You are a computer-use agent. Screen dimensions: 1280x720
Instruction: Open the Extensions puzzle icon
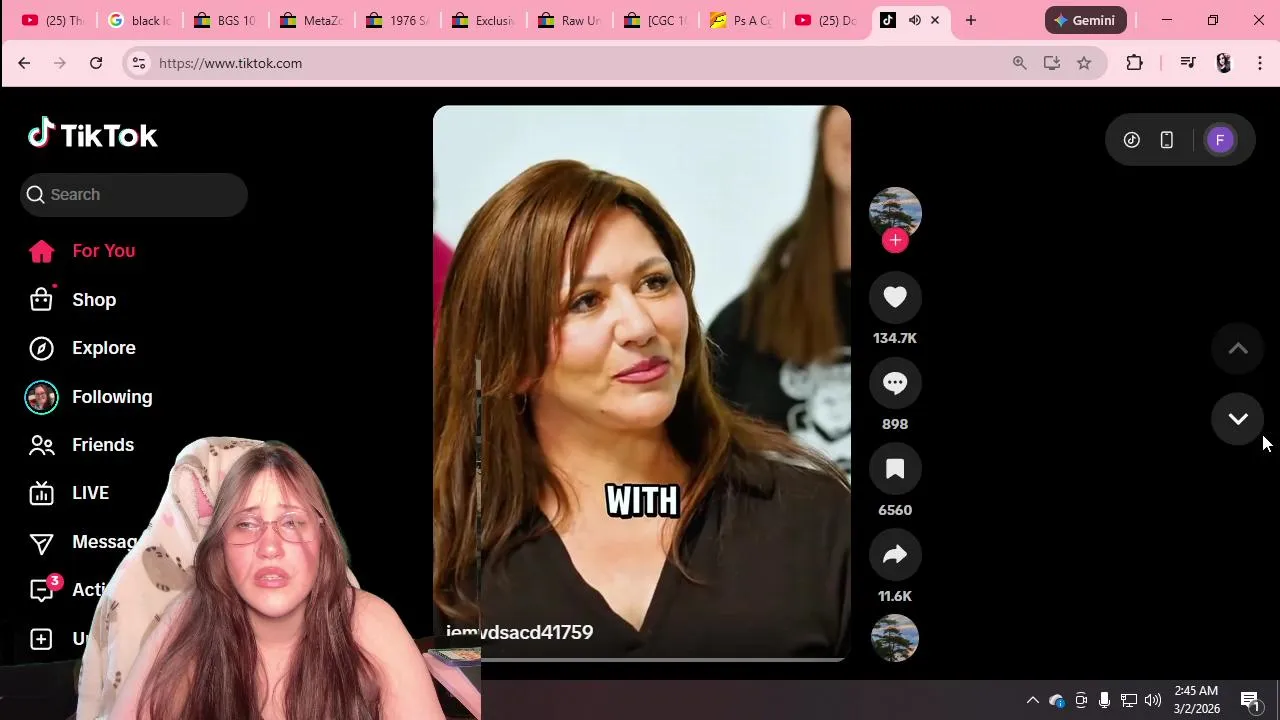pyautogui.click(x=1134, y=63)
